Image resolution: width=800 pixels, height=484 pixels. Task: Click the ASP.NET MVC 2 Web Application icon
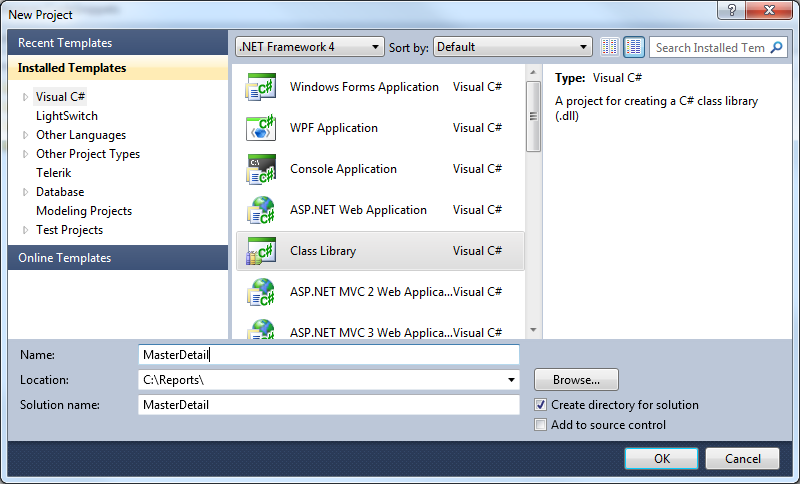(261, 292)
